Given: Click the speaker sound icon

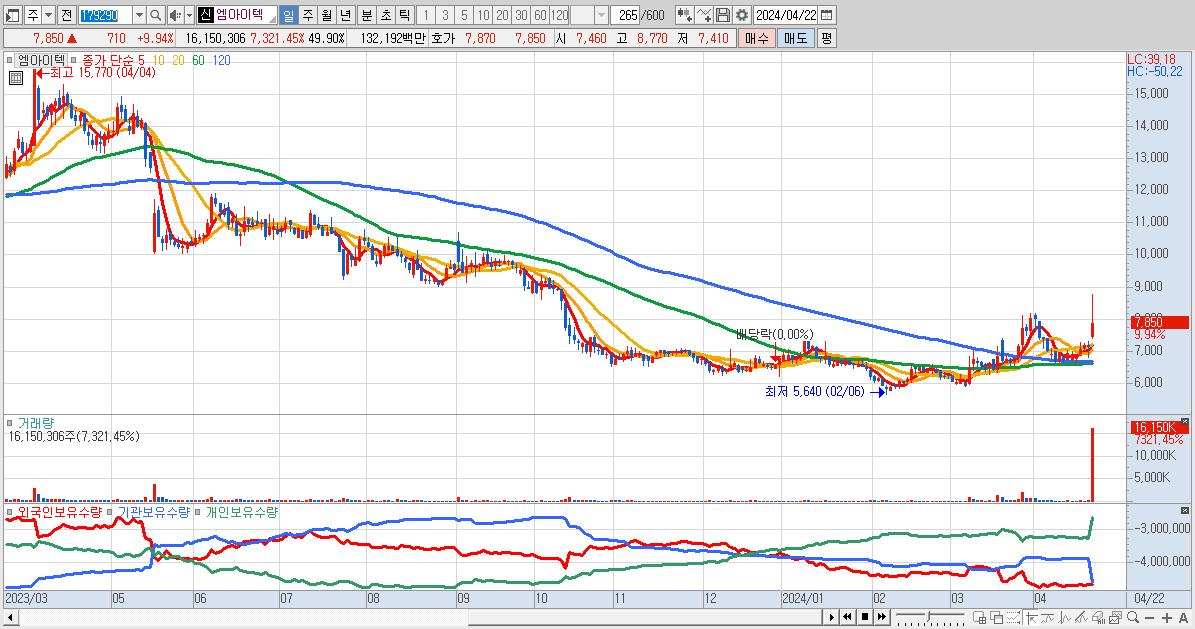Looking at the screenshot, I should [x=175, y=15].
